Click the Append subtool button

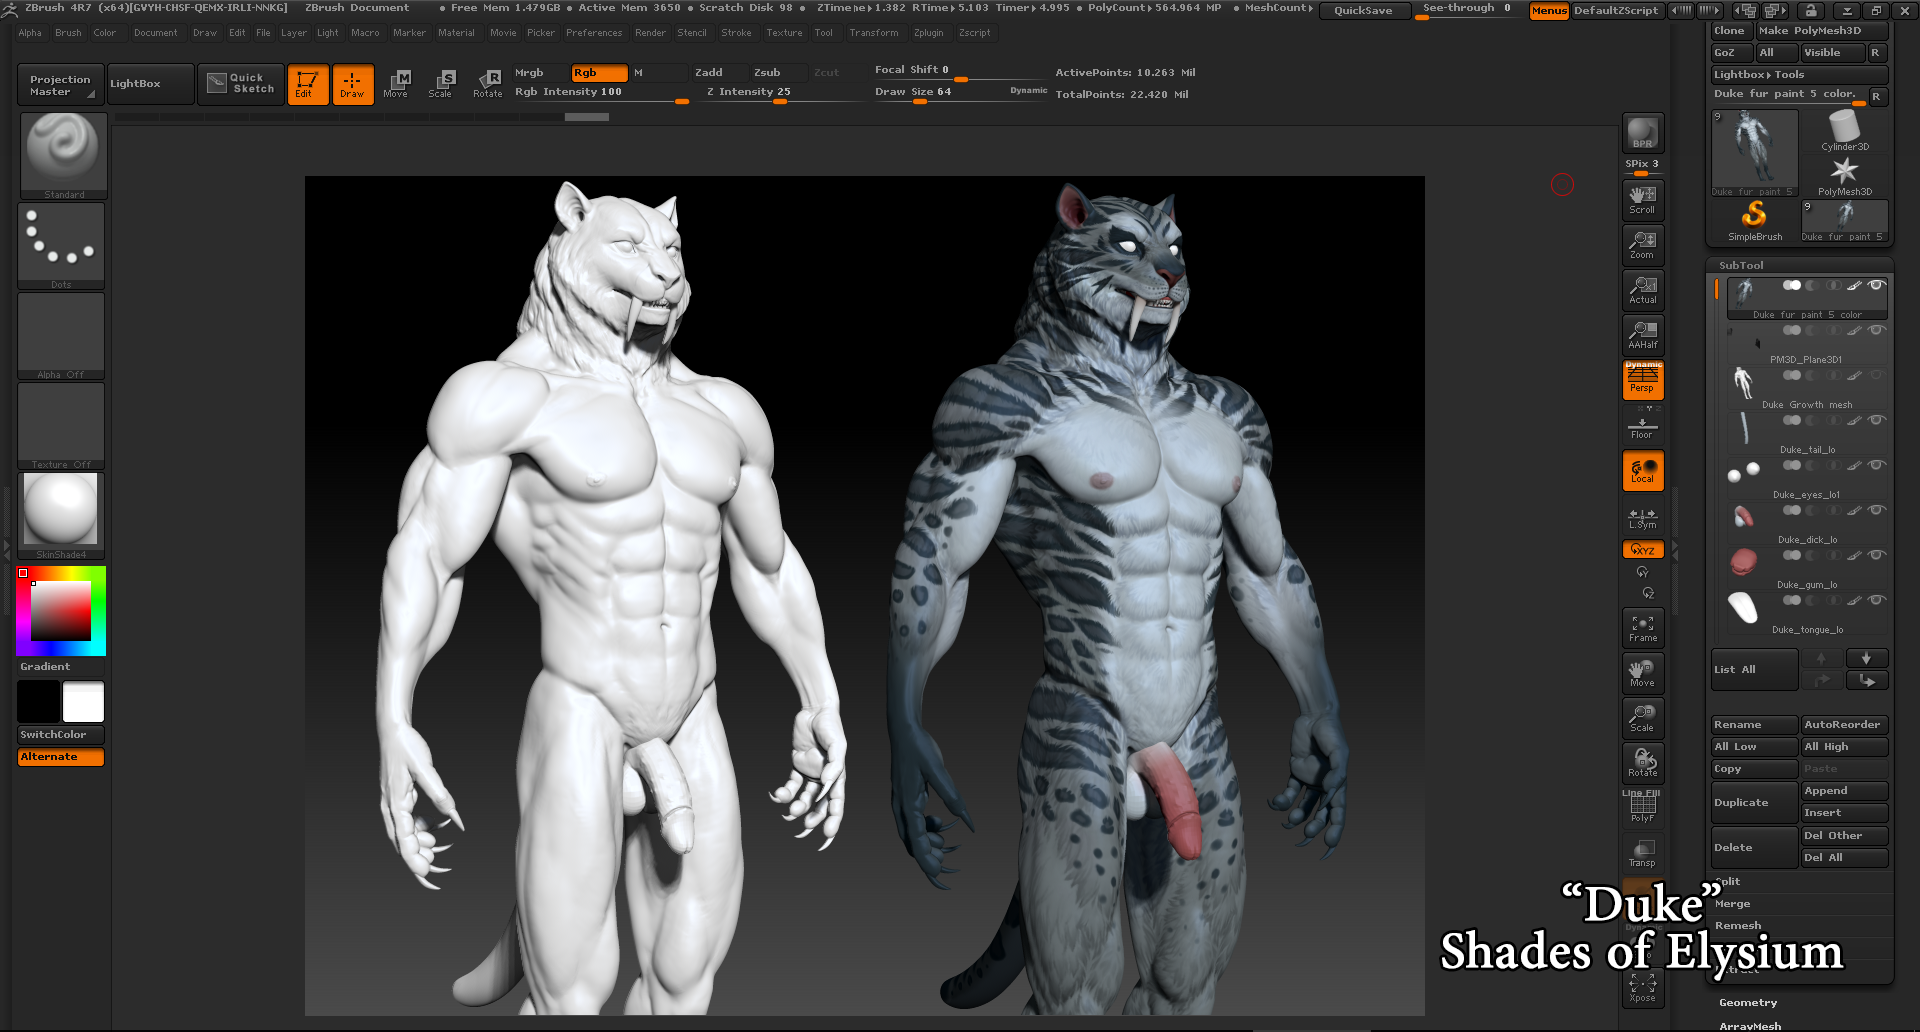(x=1845, y=791)
